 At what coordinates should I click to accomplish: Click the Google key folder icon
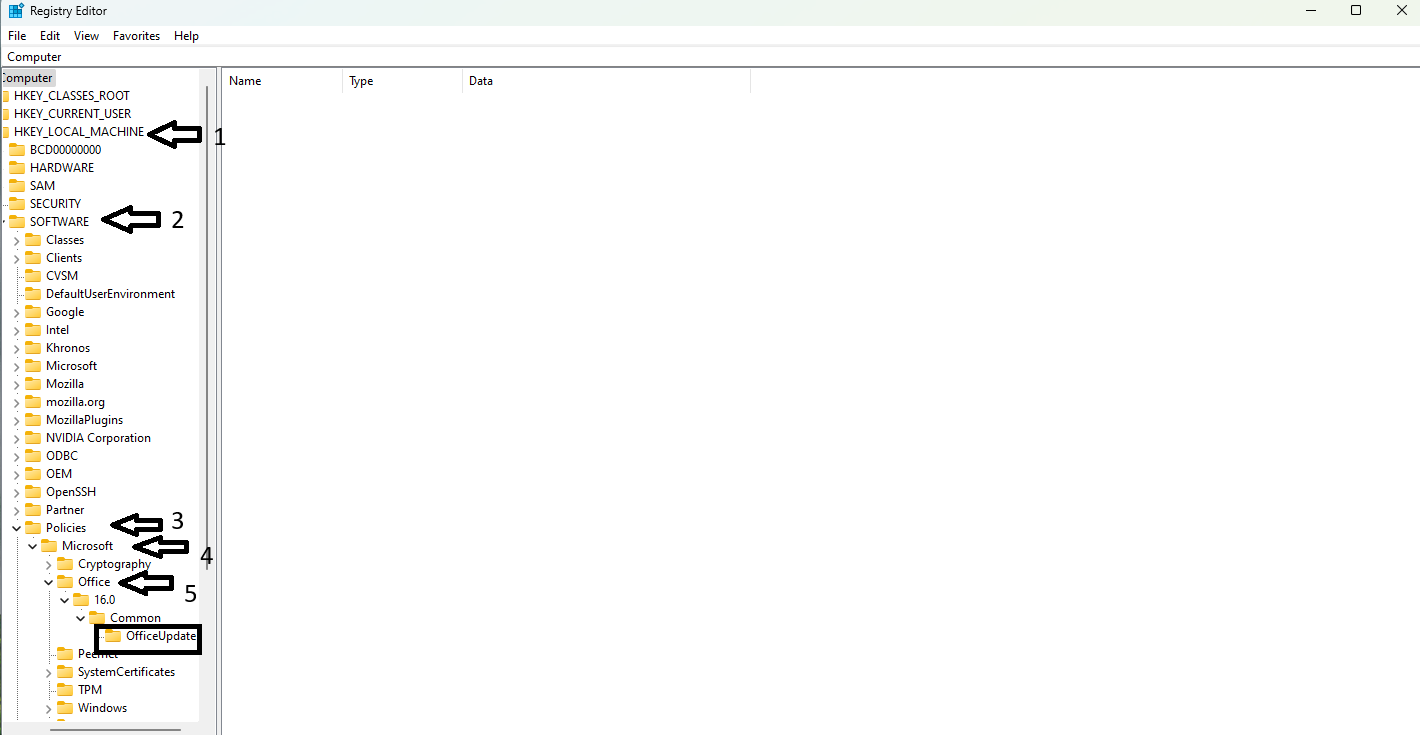tap(33, 312)
